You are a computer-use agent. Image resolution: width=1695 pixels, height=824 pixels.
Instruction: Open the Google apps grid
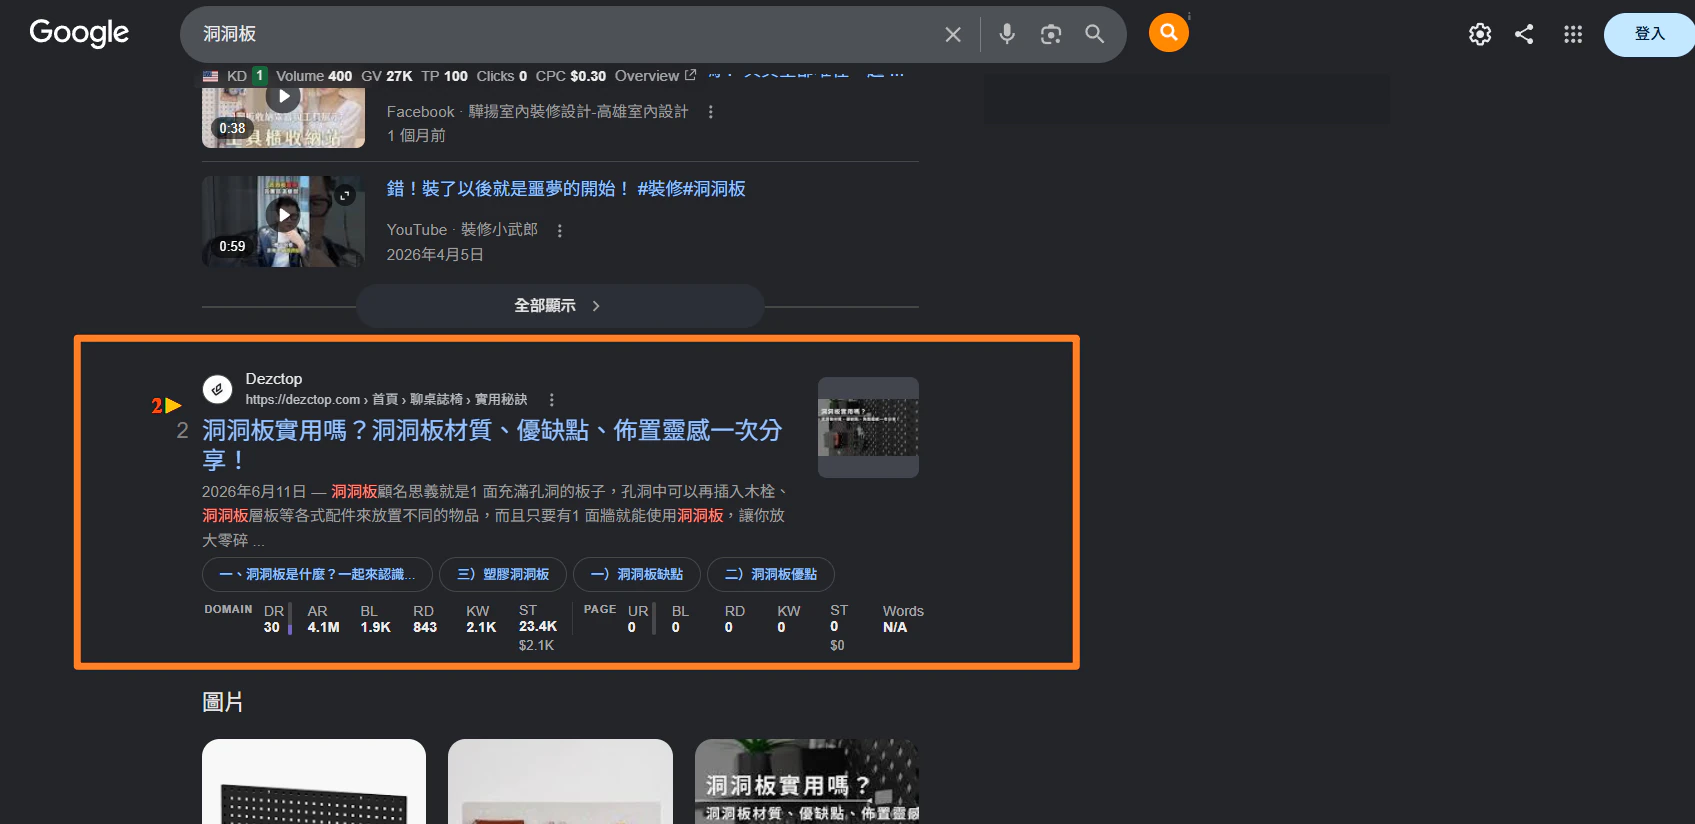click(1573, 34)
